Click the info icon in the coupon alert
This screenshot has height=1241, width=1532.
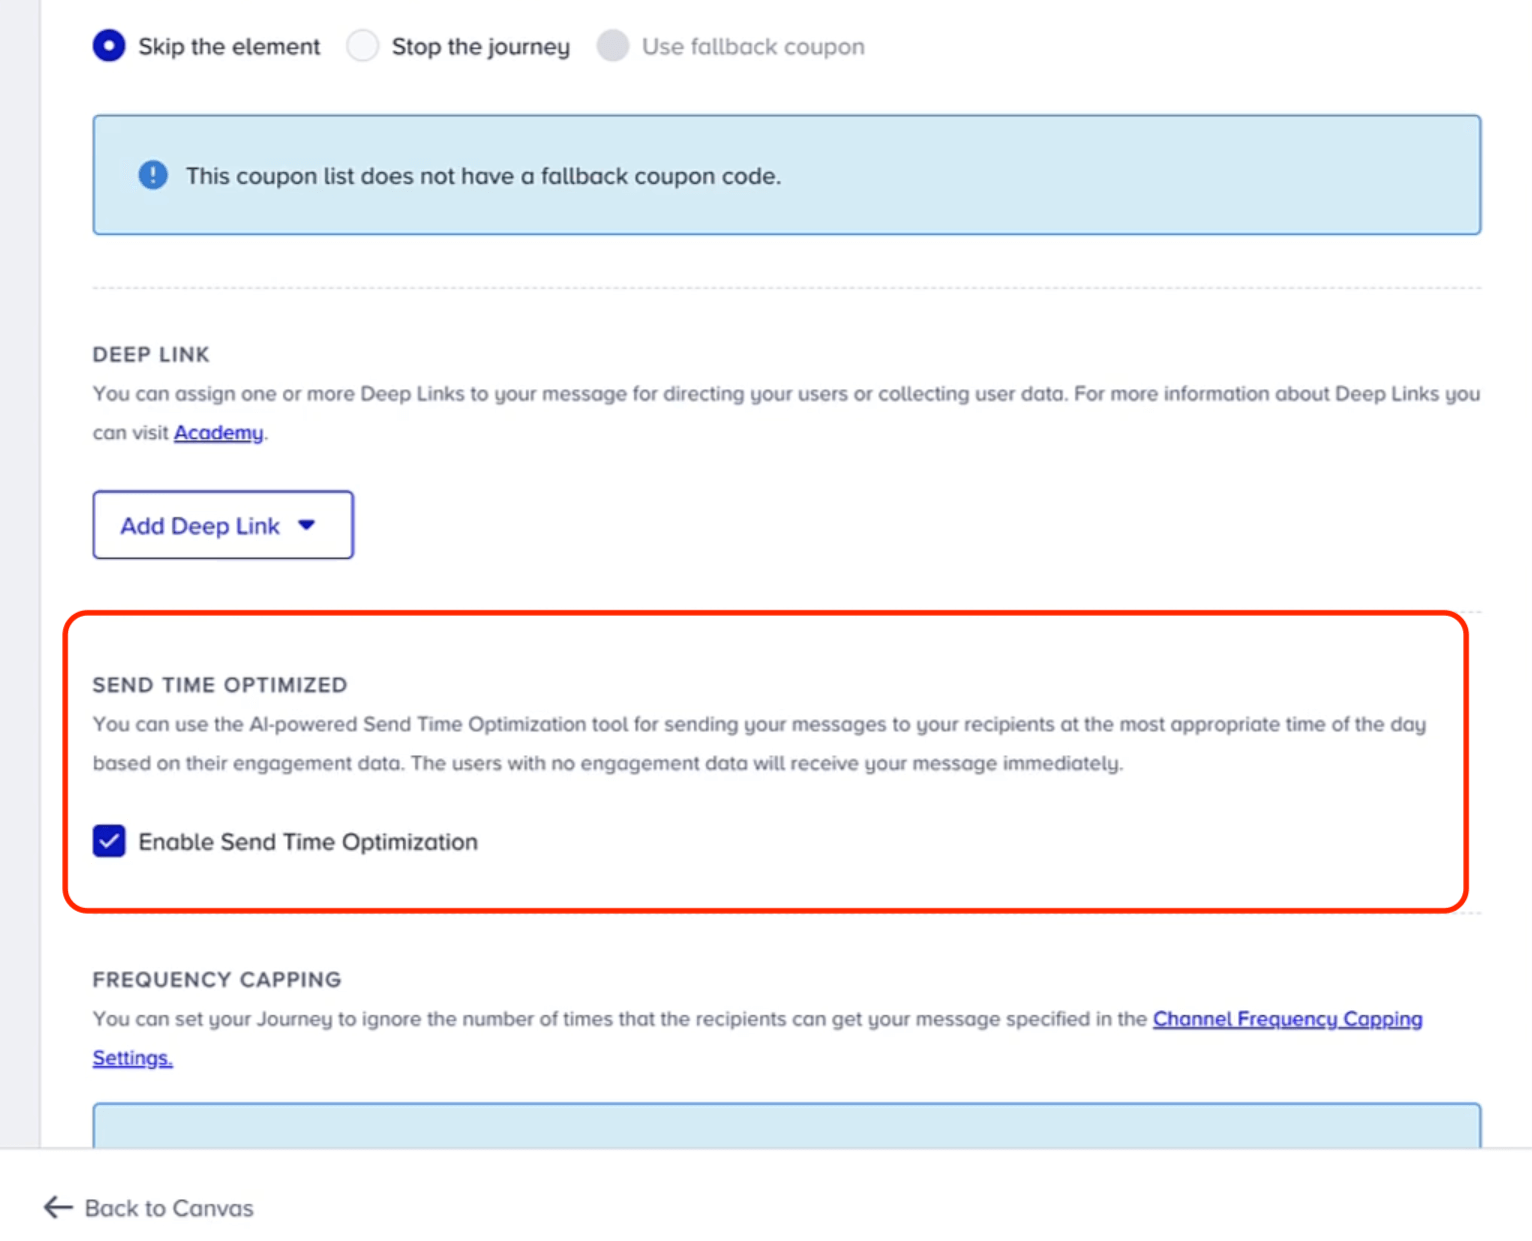point(152,175)
